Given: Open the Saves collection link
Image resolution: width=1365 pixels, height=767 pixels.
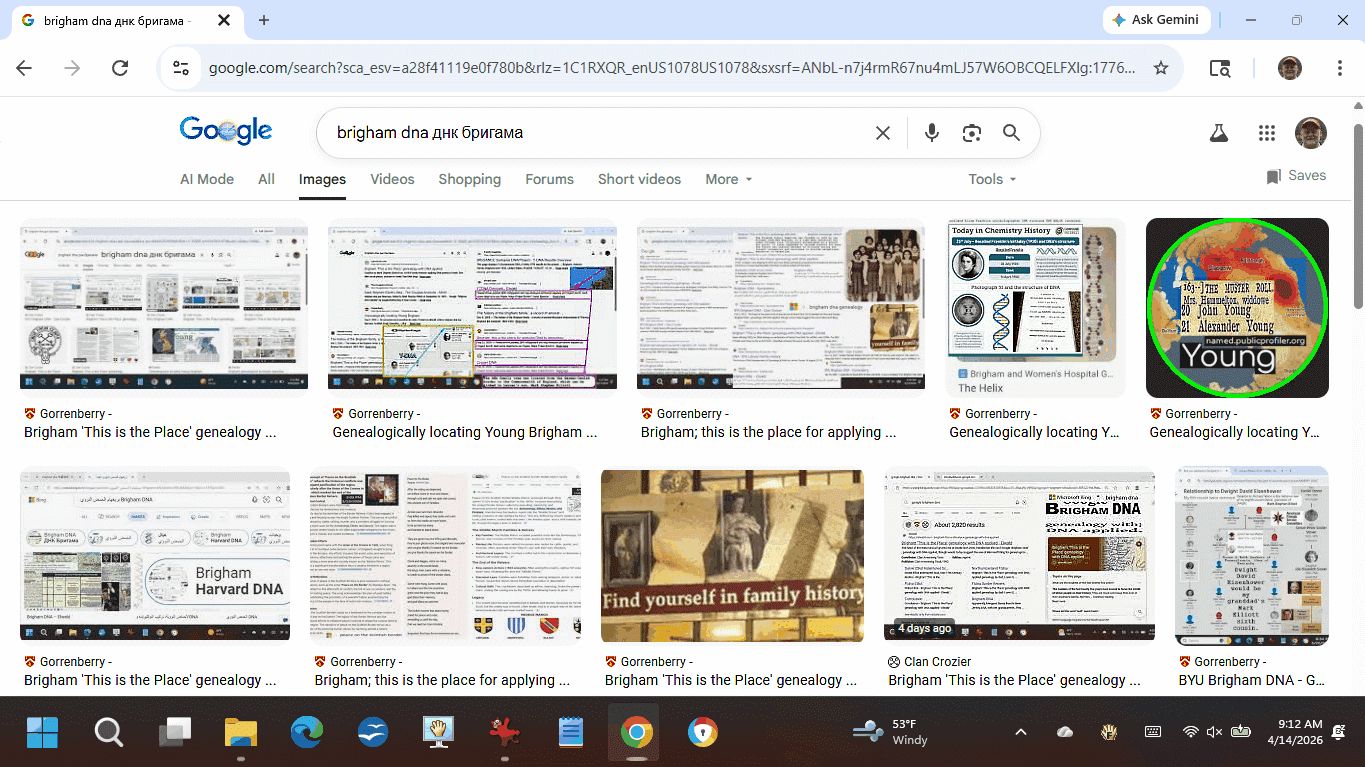Looking at the screenshot, I should pyautogui.click(x=1296, y=176).
